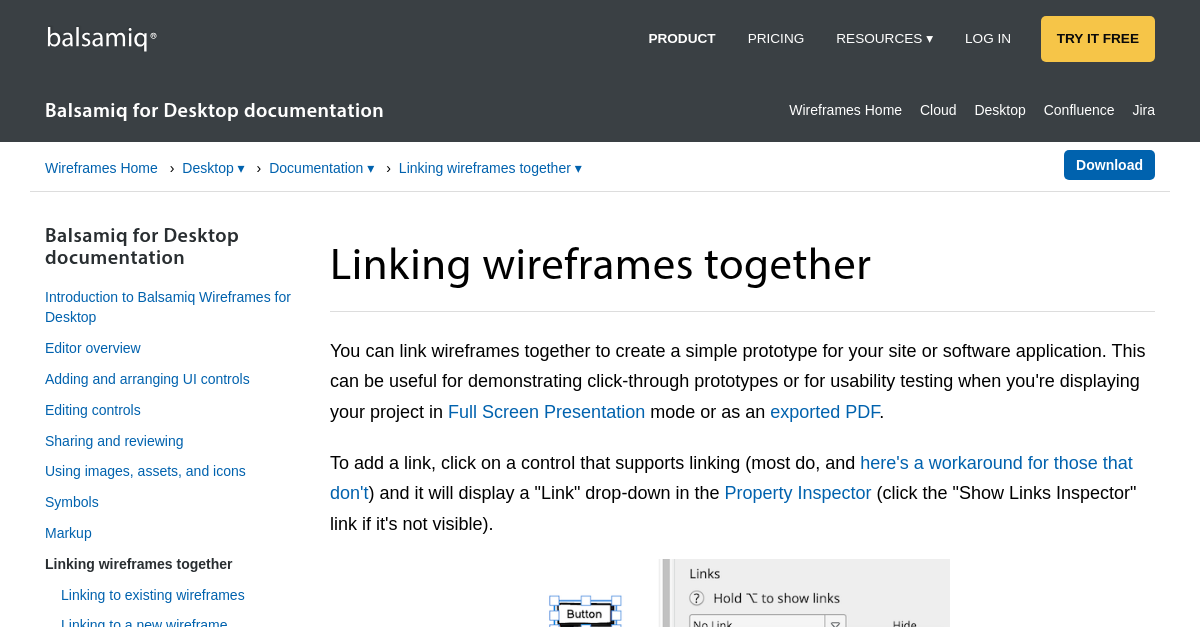Open the Property Inspector link
This screenshot has width=1200, height=627.
pos(797,493)
